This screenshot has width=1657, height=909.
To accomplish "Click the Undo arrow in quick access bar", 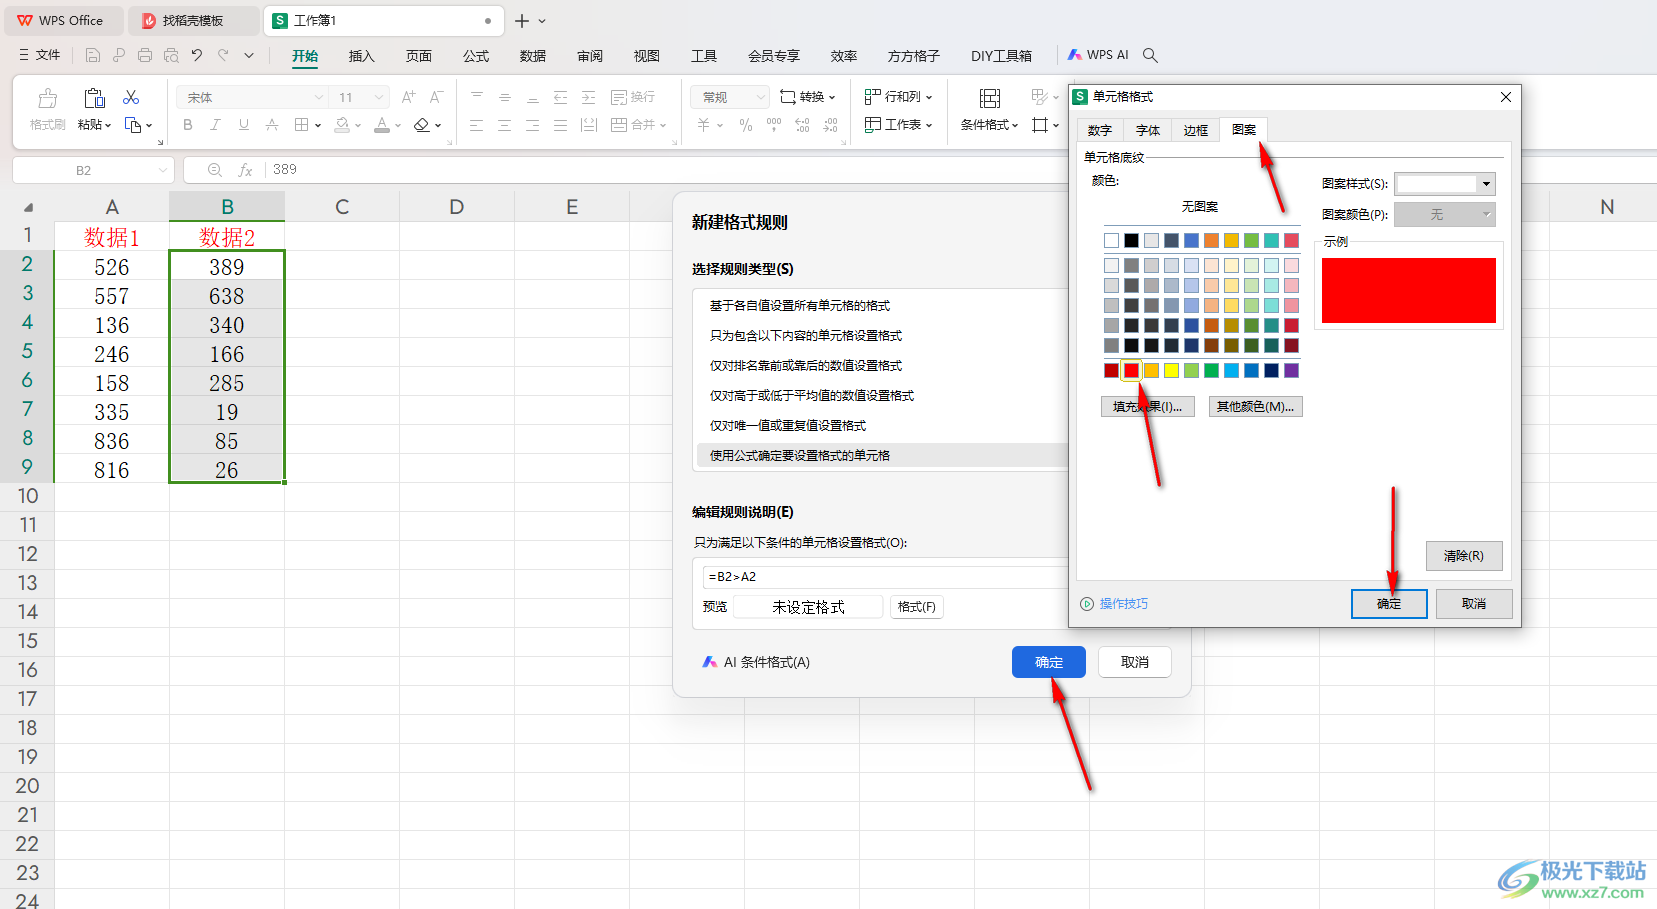I will [197, 55].
